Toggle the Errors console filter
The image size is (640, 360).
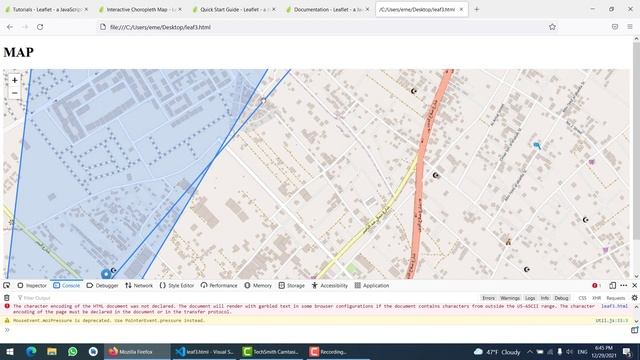(488, 298)
